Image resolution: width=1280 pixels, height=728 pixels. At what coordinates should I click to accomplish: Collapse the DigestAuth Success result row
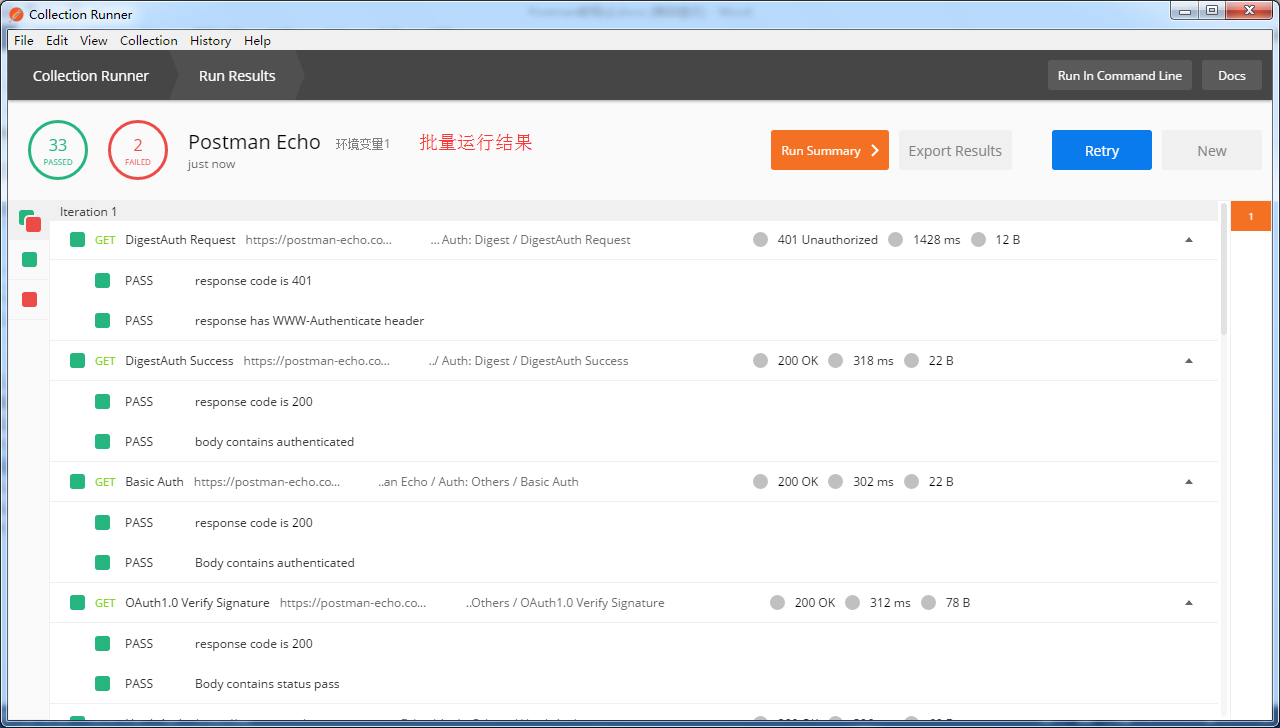click(x=1189, y=361)
